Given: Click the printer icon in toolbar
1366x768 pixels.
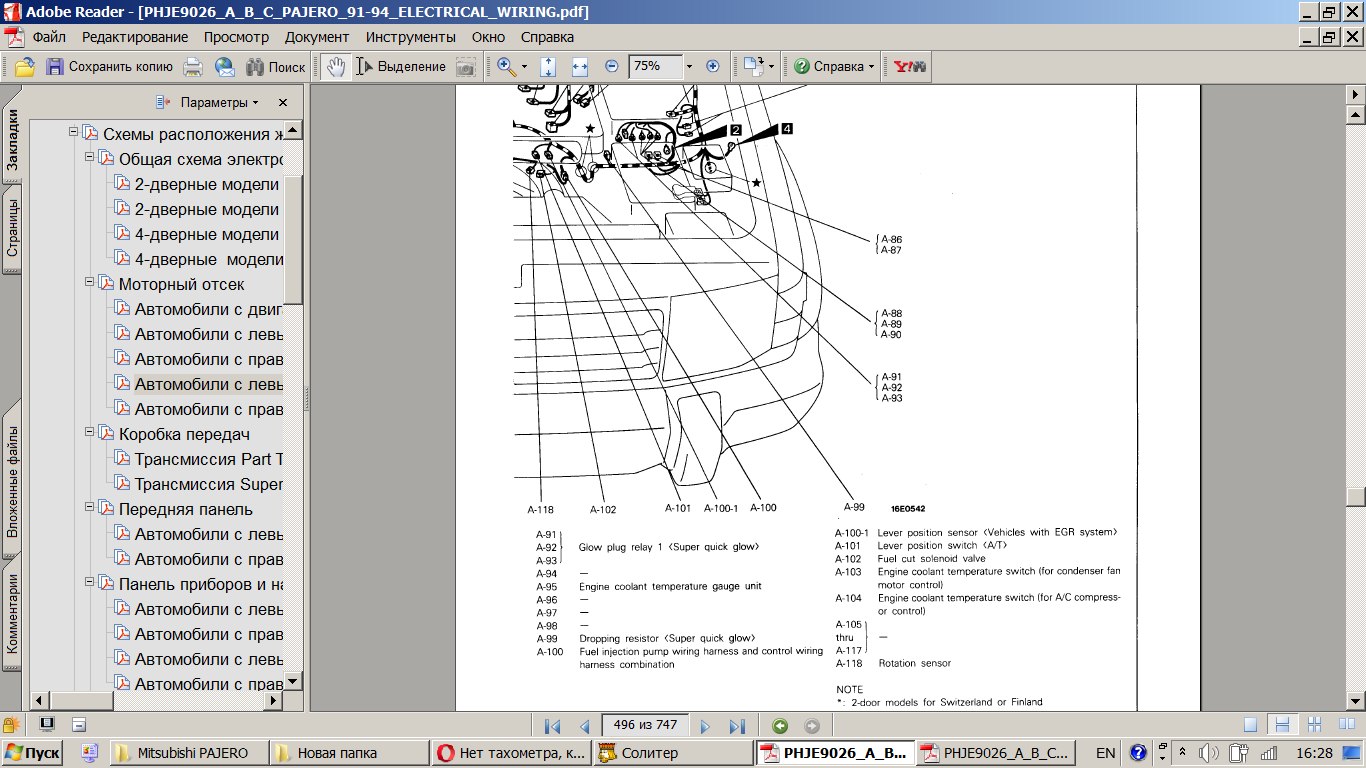Looking at the screenshot, I should coord(193,67).
